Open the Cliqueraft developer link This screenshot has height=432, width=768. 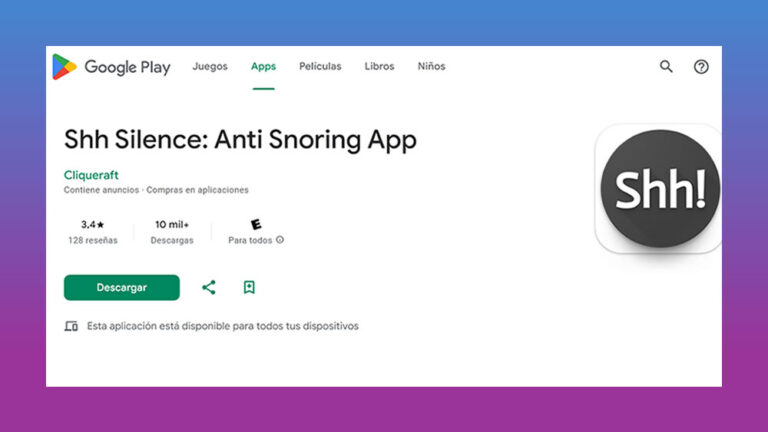(91, 175)
